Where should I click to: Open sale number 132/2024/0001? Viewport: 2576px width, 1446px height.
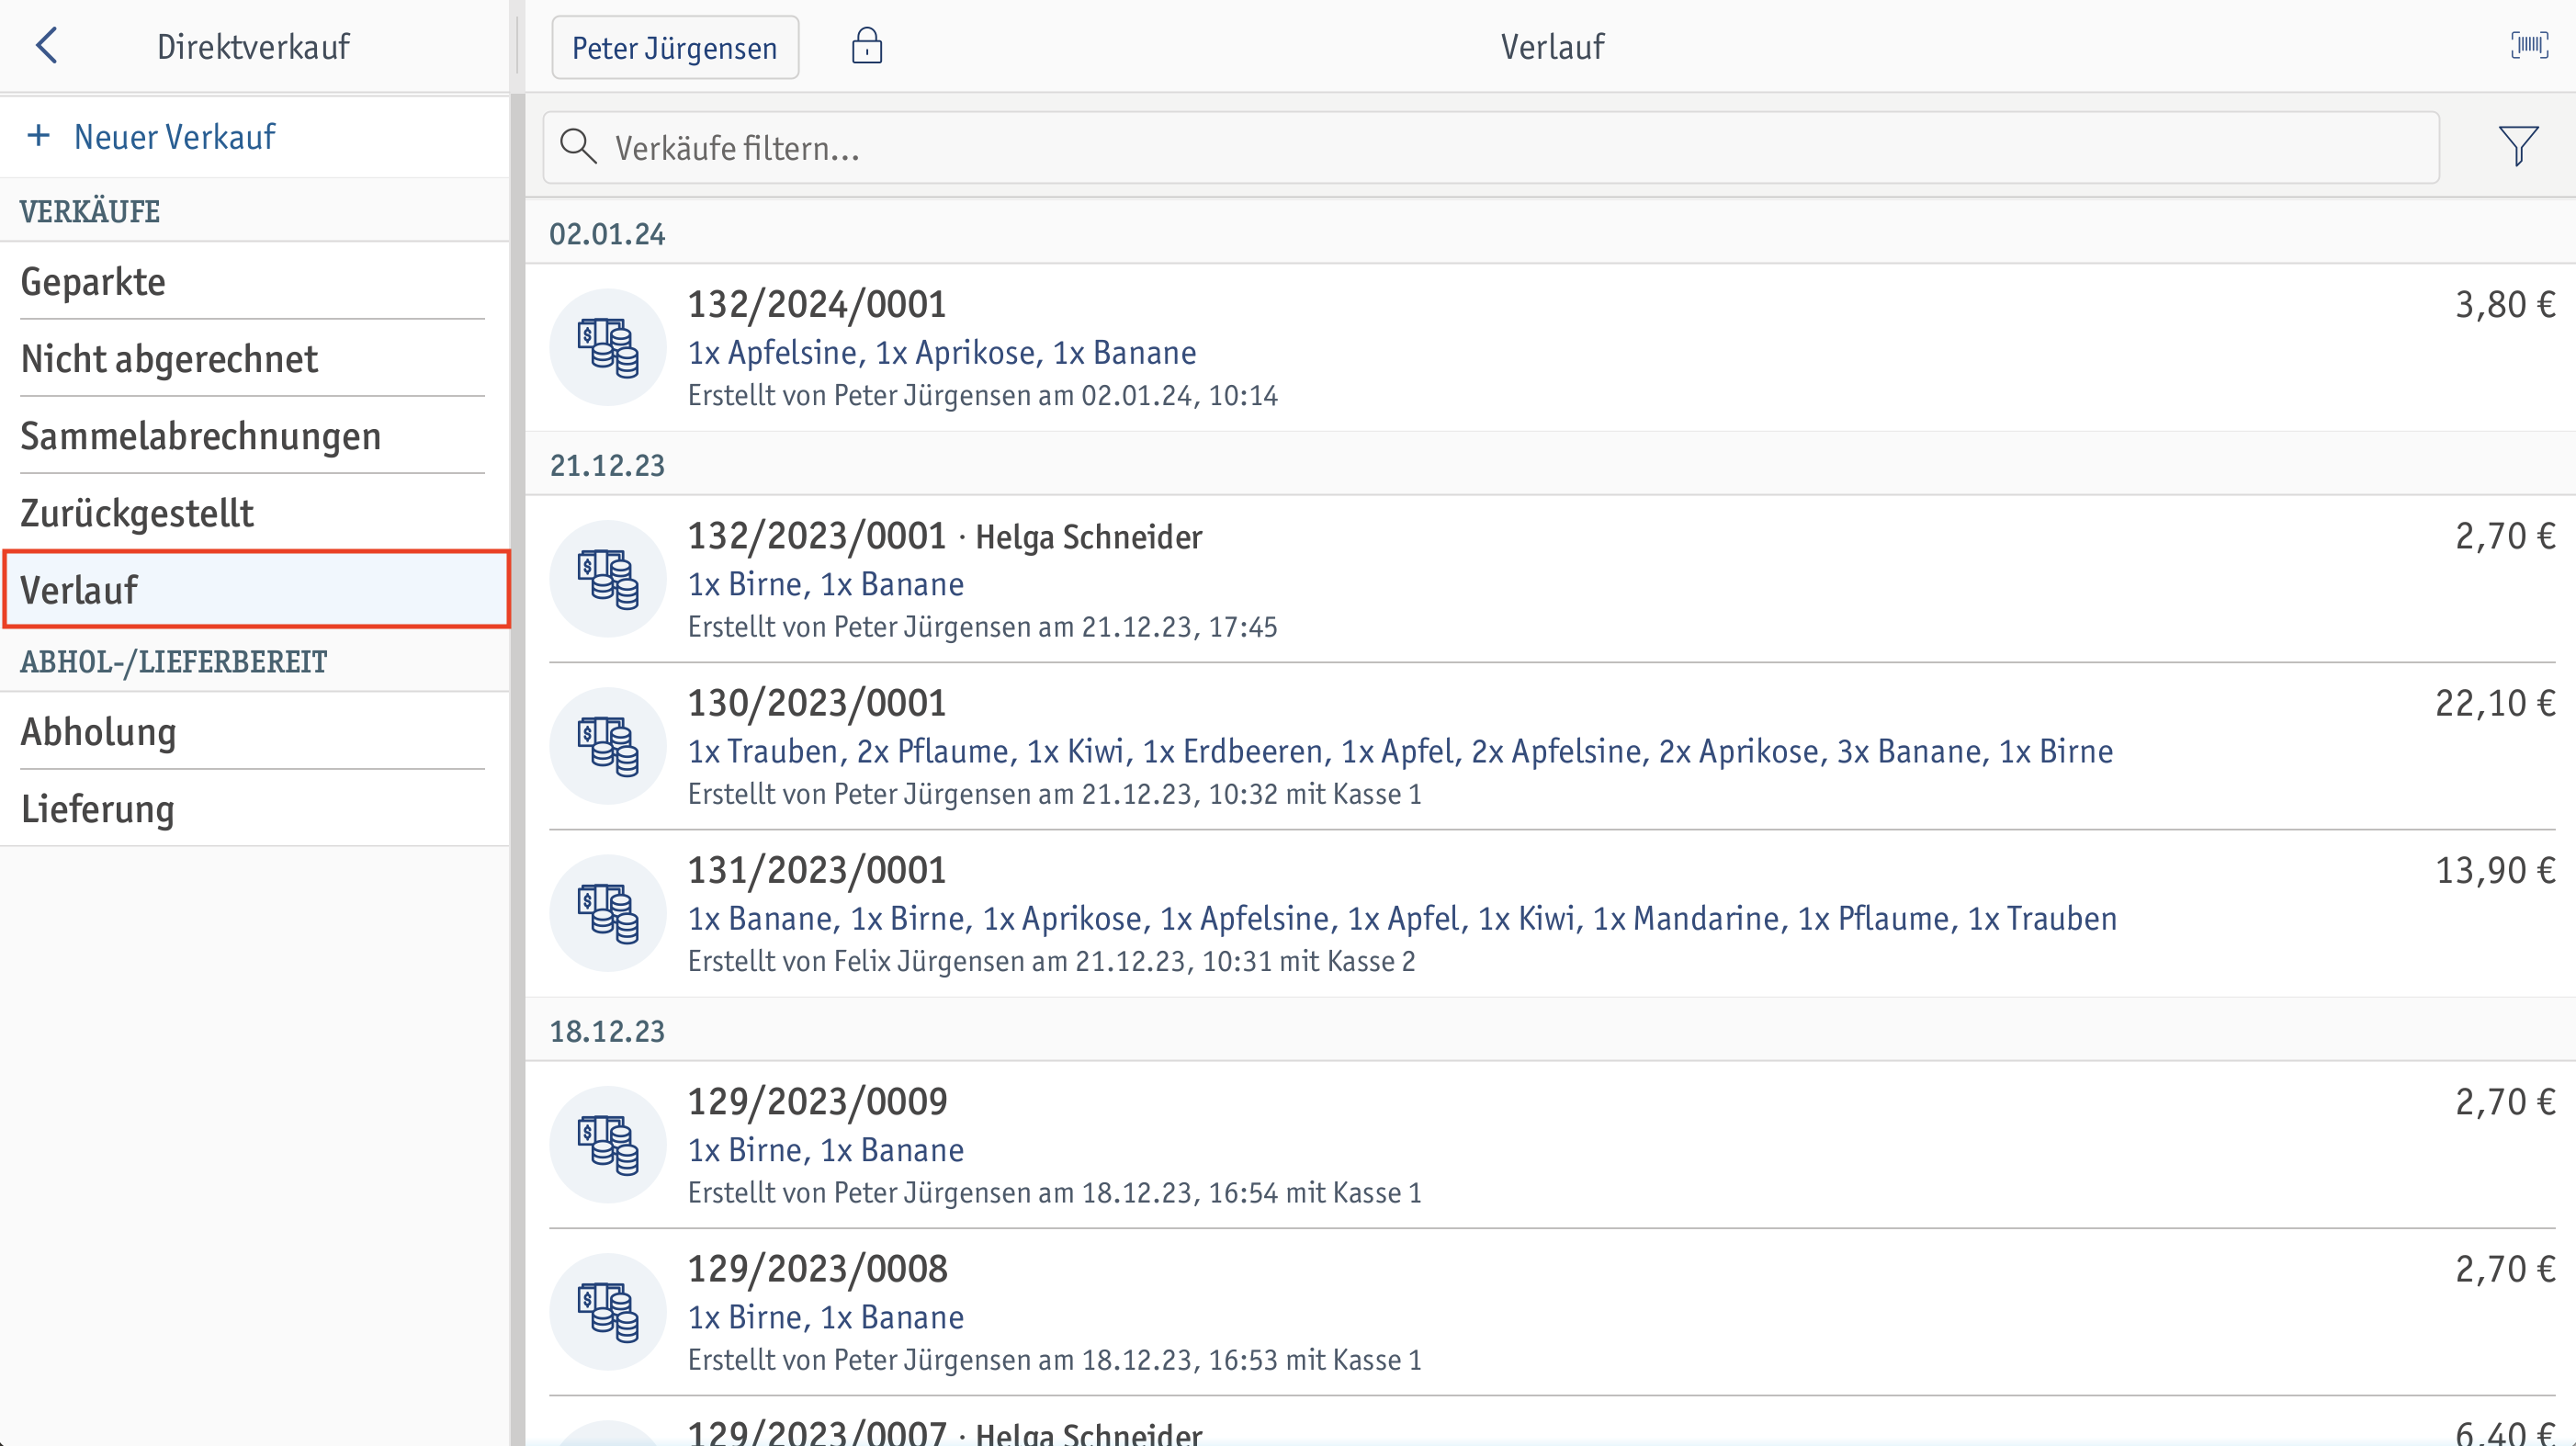(1551, 348)
